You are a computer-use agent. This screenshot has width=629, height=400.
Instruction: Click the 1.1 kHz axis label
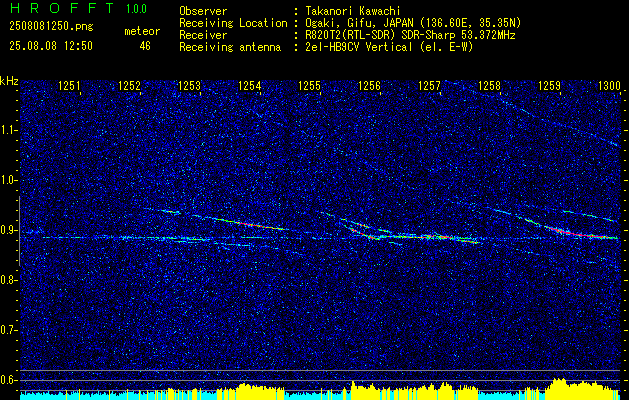click(9, 130)
